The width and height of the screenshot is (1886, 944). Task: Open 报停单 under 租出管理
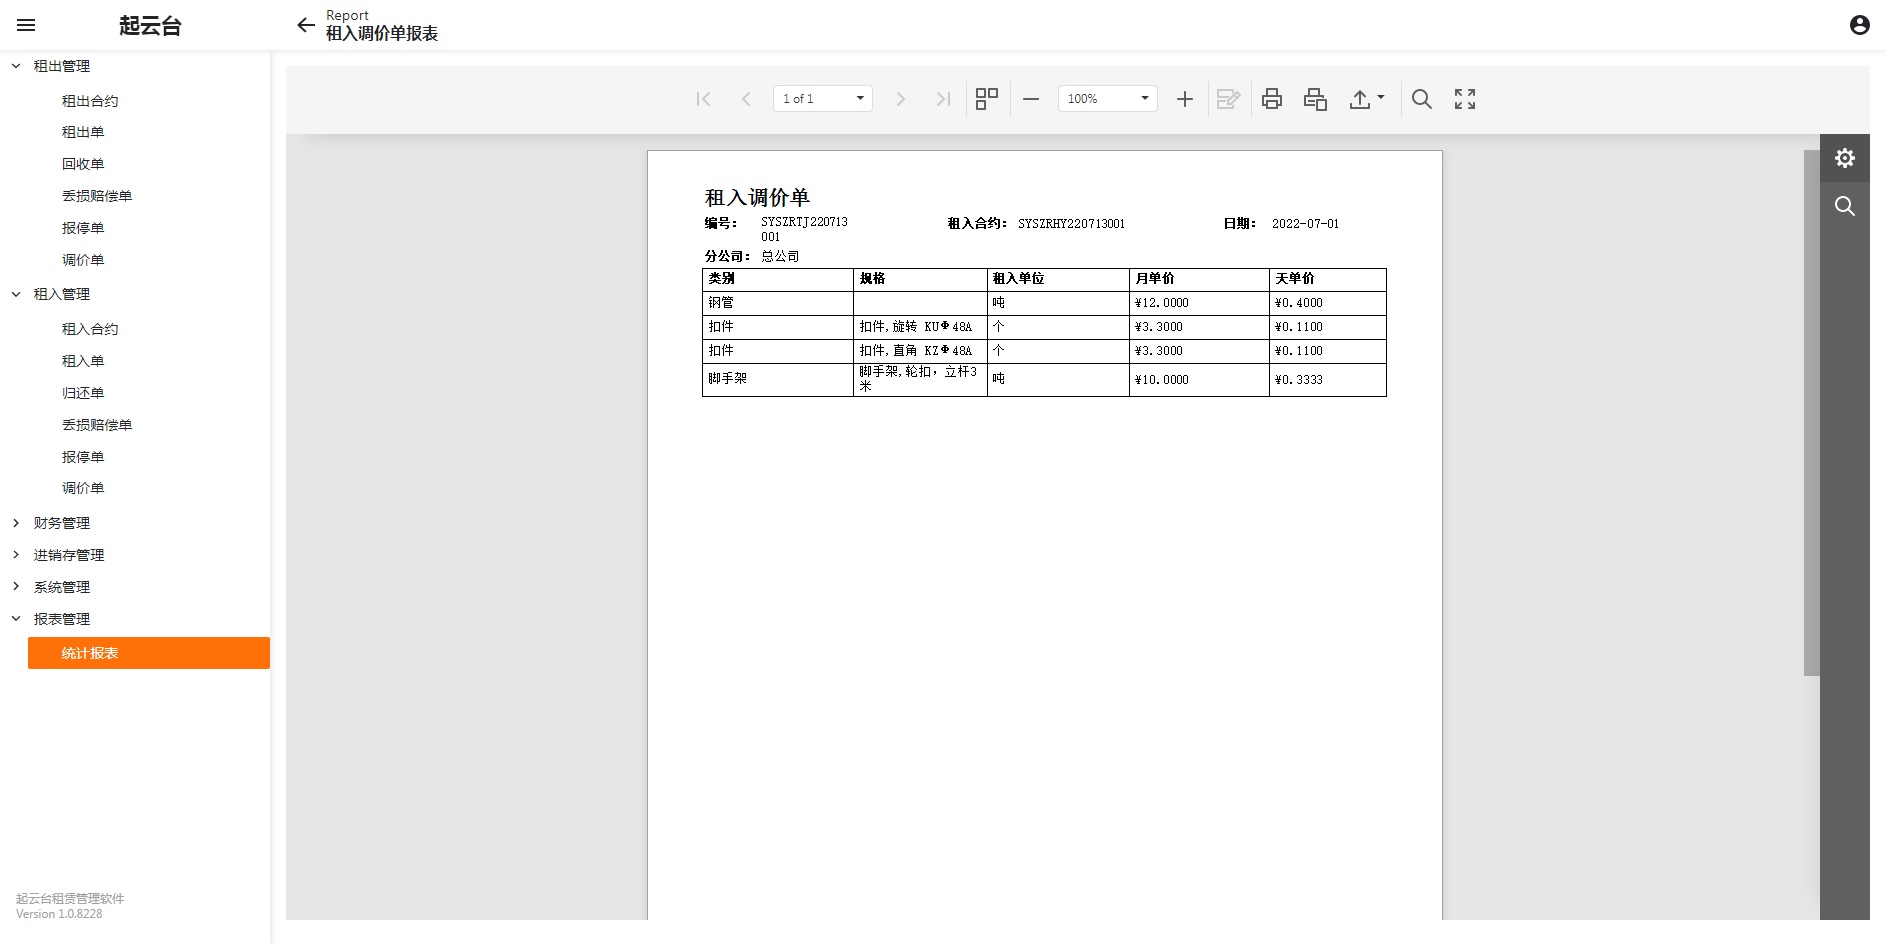(83, 228)
